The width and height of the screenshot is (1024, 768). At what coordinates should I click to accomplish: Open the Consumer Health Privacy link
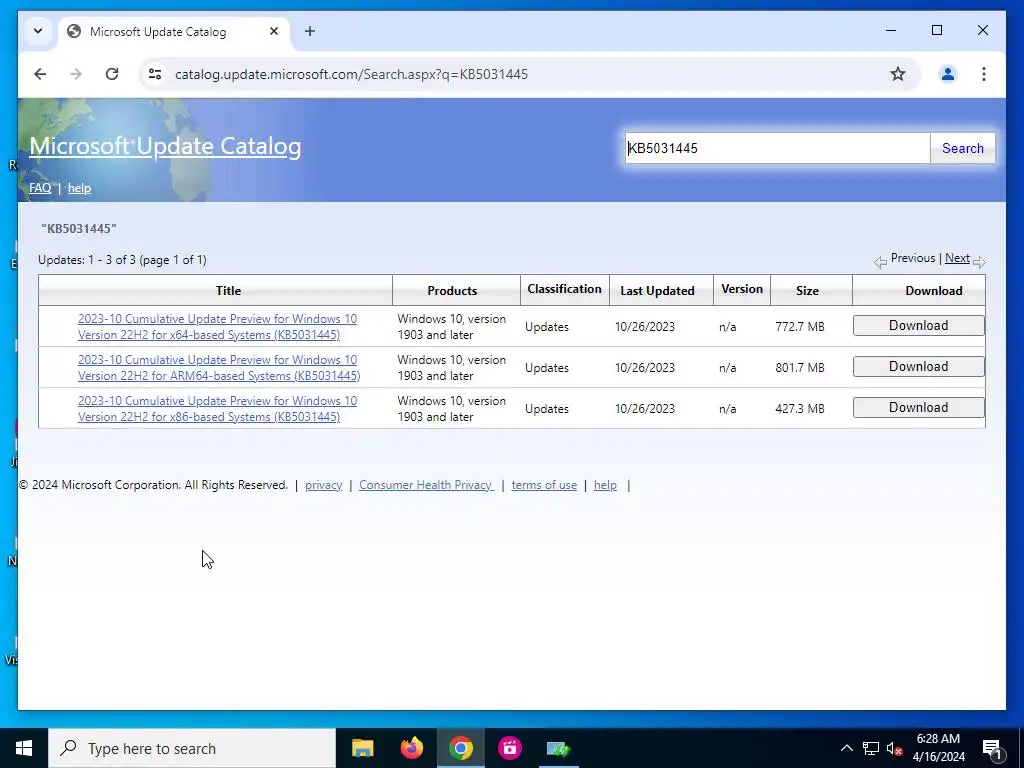pos(426,485)
